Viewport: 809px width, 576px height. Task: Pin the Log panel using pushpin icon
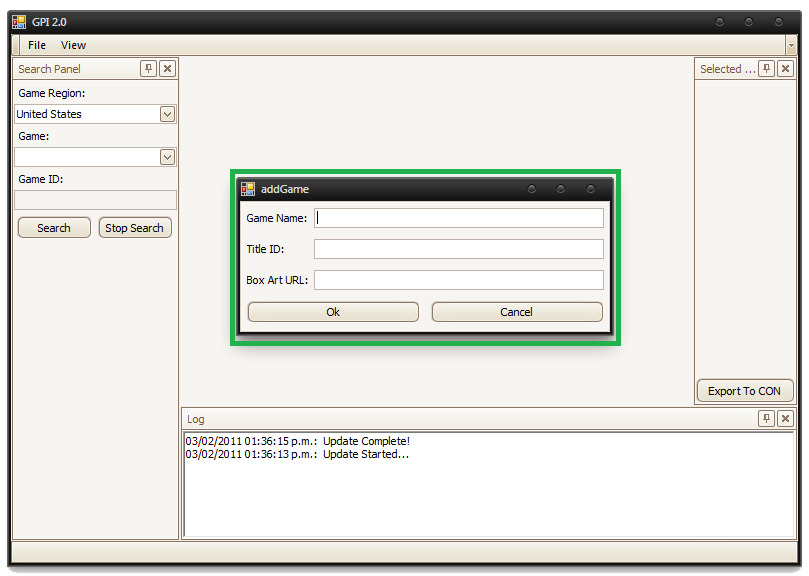tap(767, 419)
